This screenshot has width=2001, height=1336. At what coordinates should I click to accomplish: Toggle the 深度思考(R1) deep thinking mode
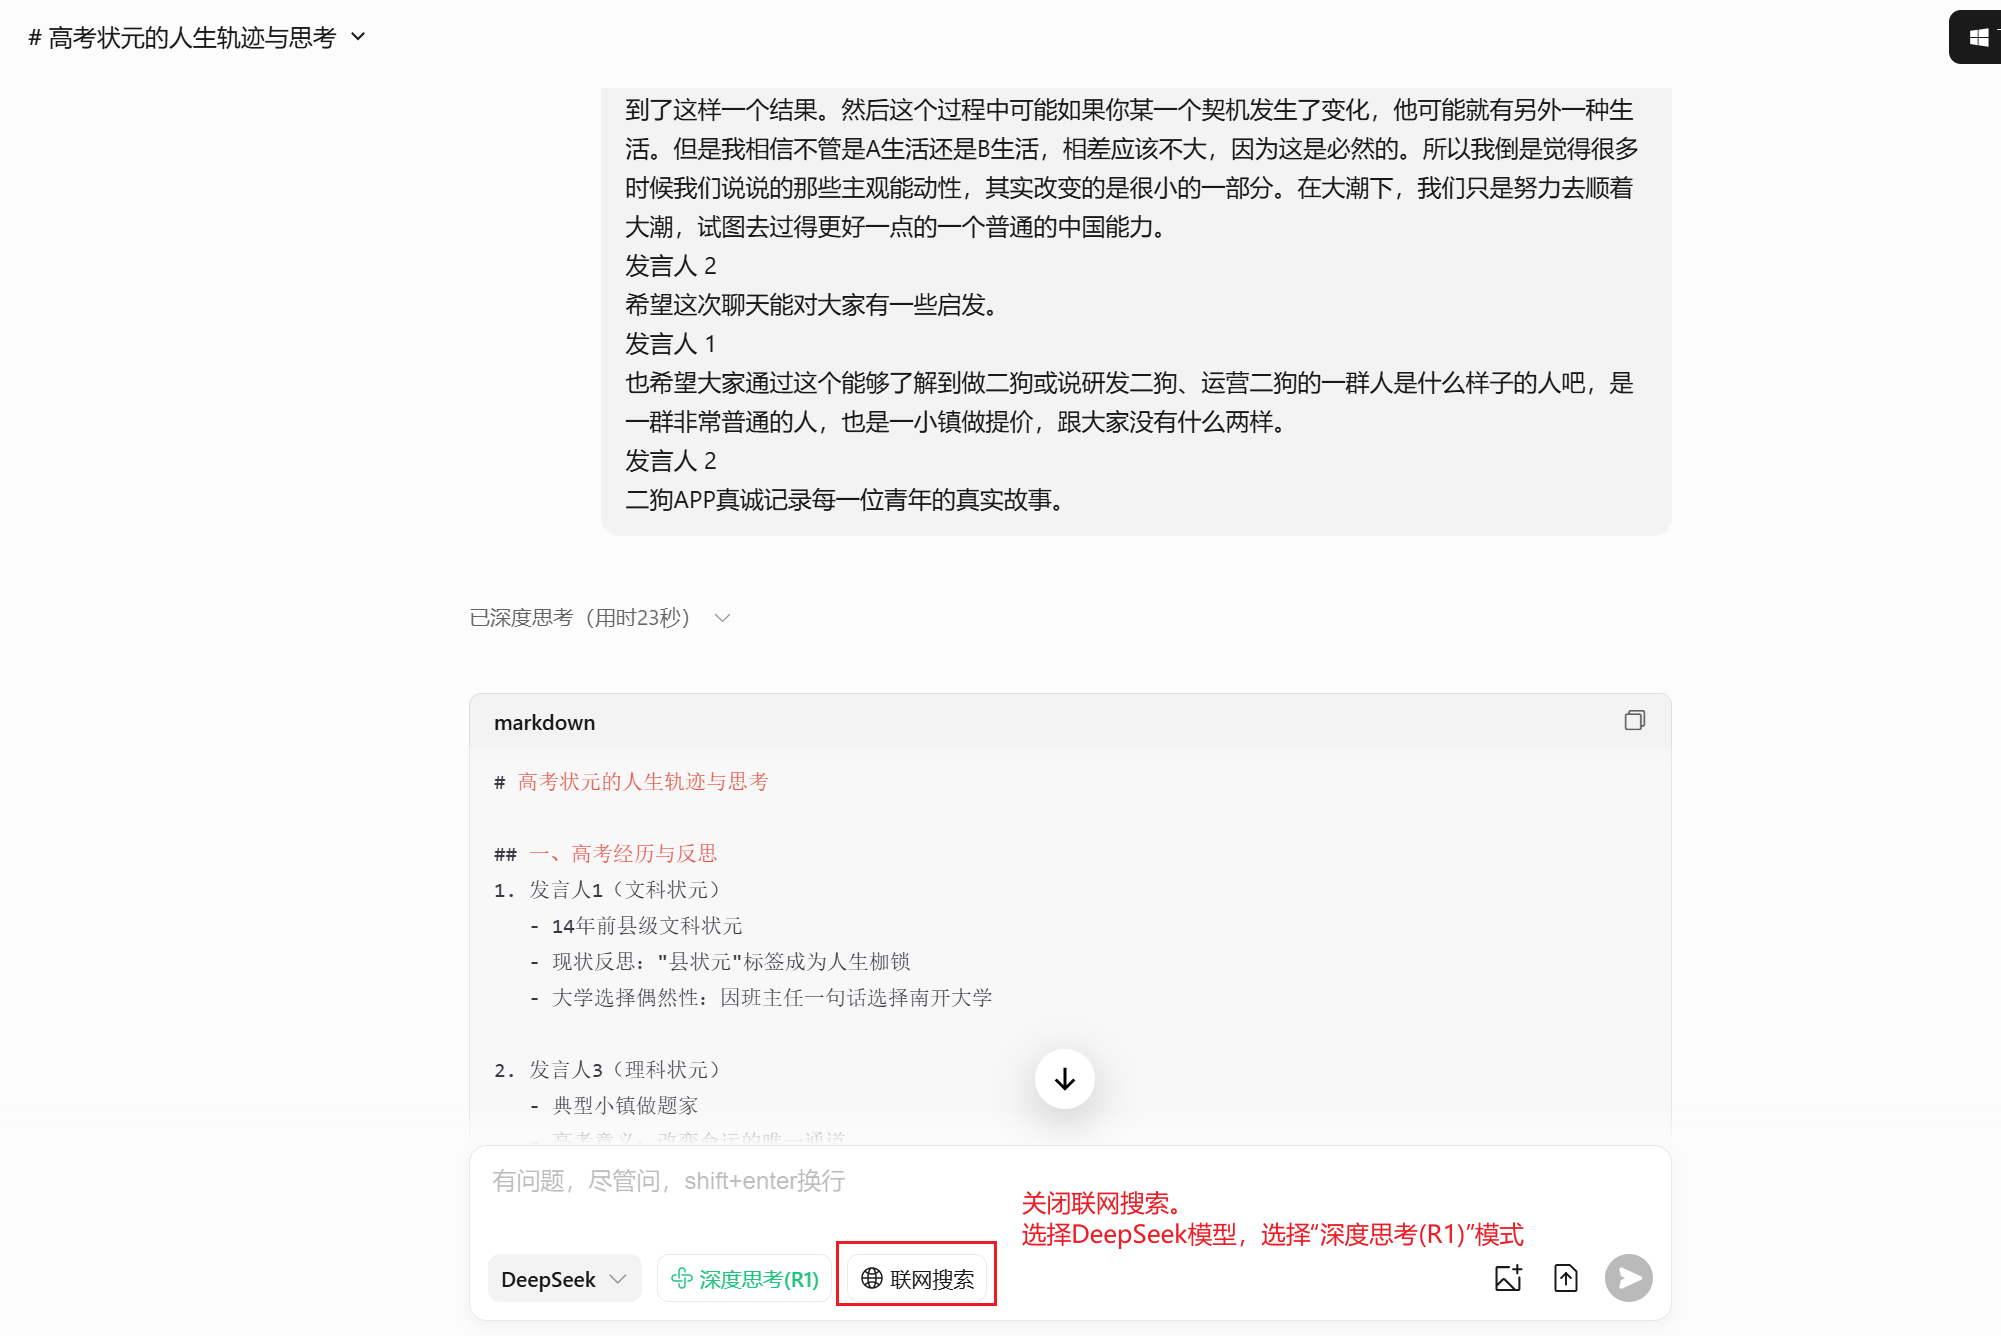(x=745, y=1279)
